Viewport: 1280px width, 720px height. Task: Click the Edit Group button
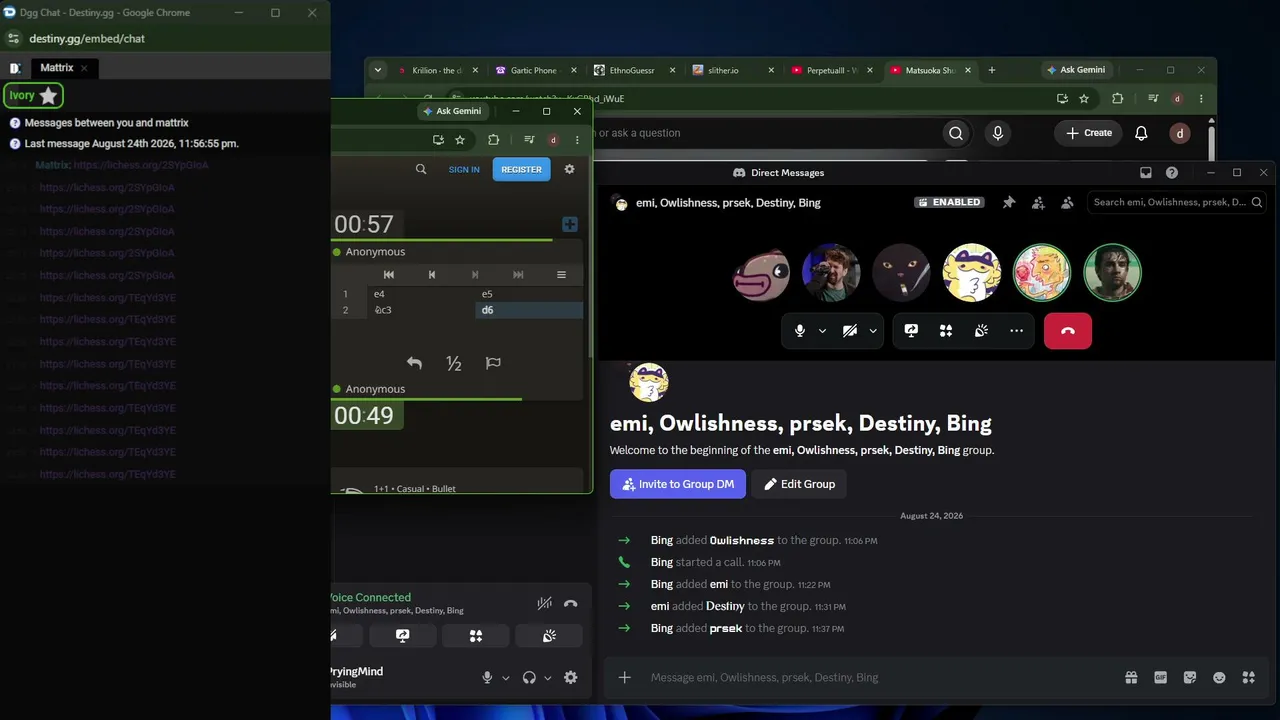click(x=799, y=484)
